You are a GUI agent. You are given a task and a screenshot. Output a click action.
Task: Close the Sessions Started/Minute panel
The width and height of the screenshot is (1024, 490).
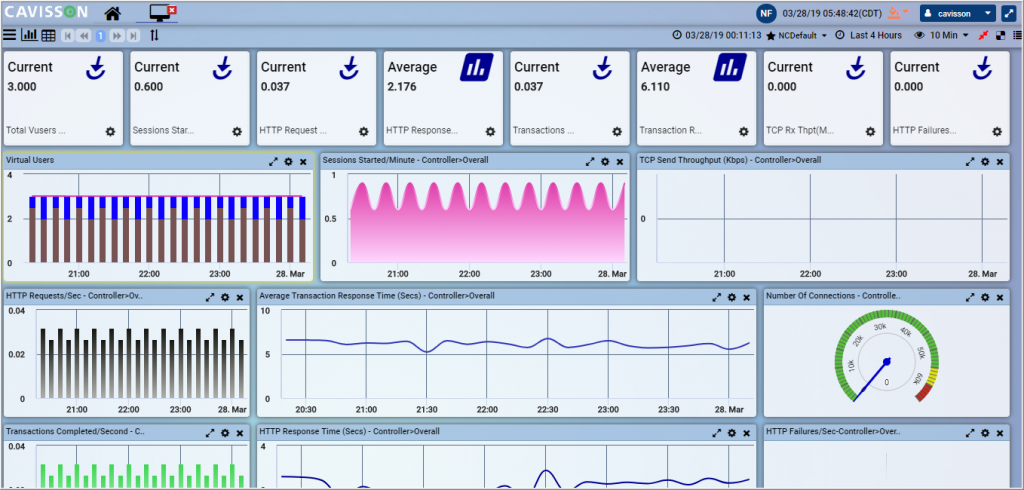(620, 161)
